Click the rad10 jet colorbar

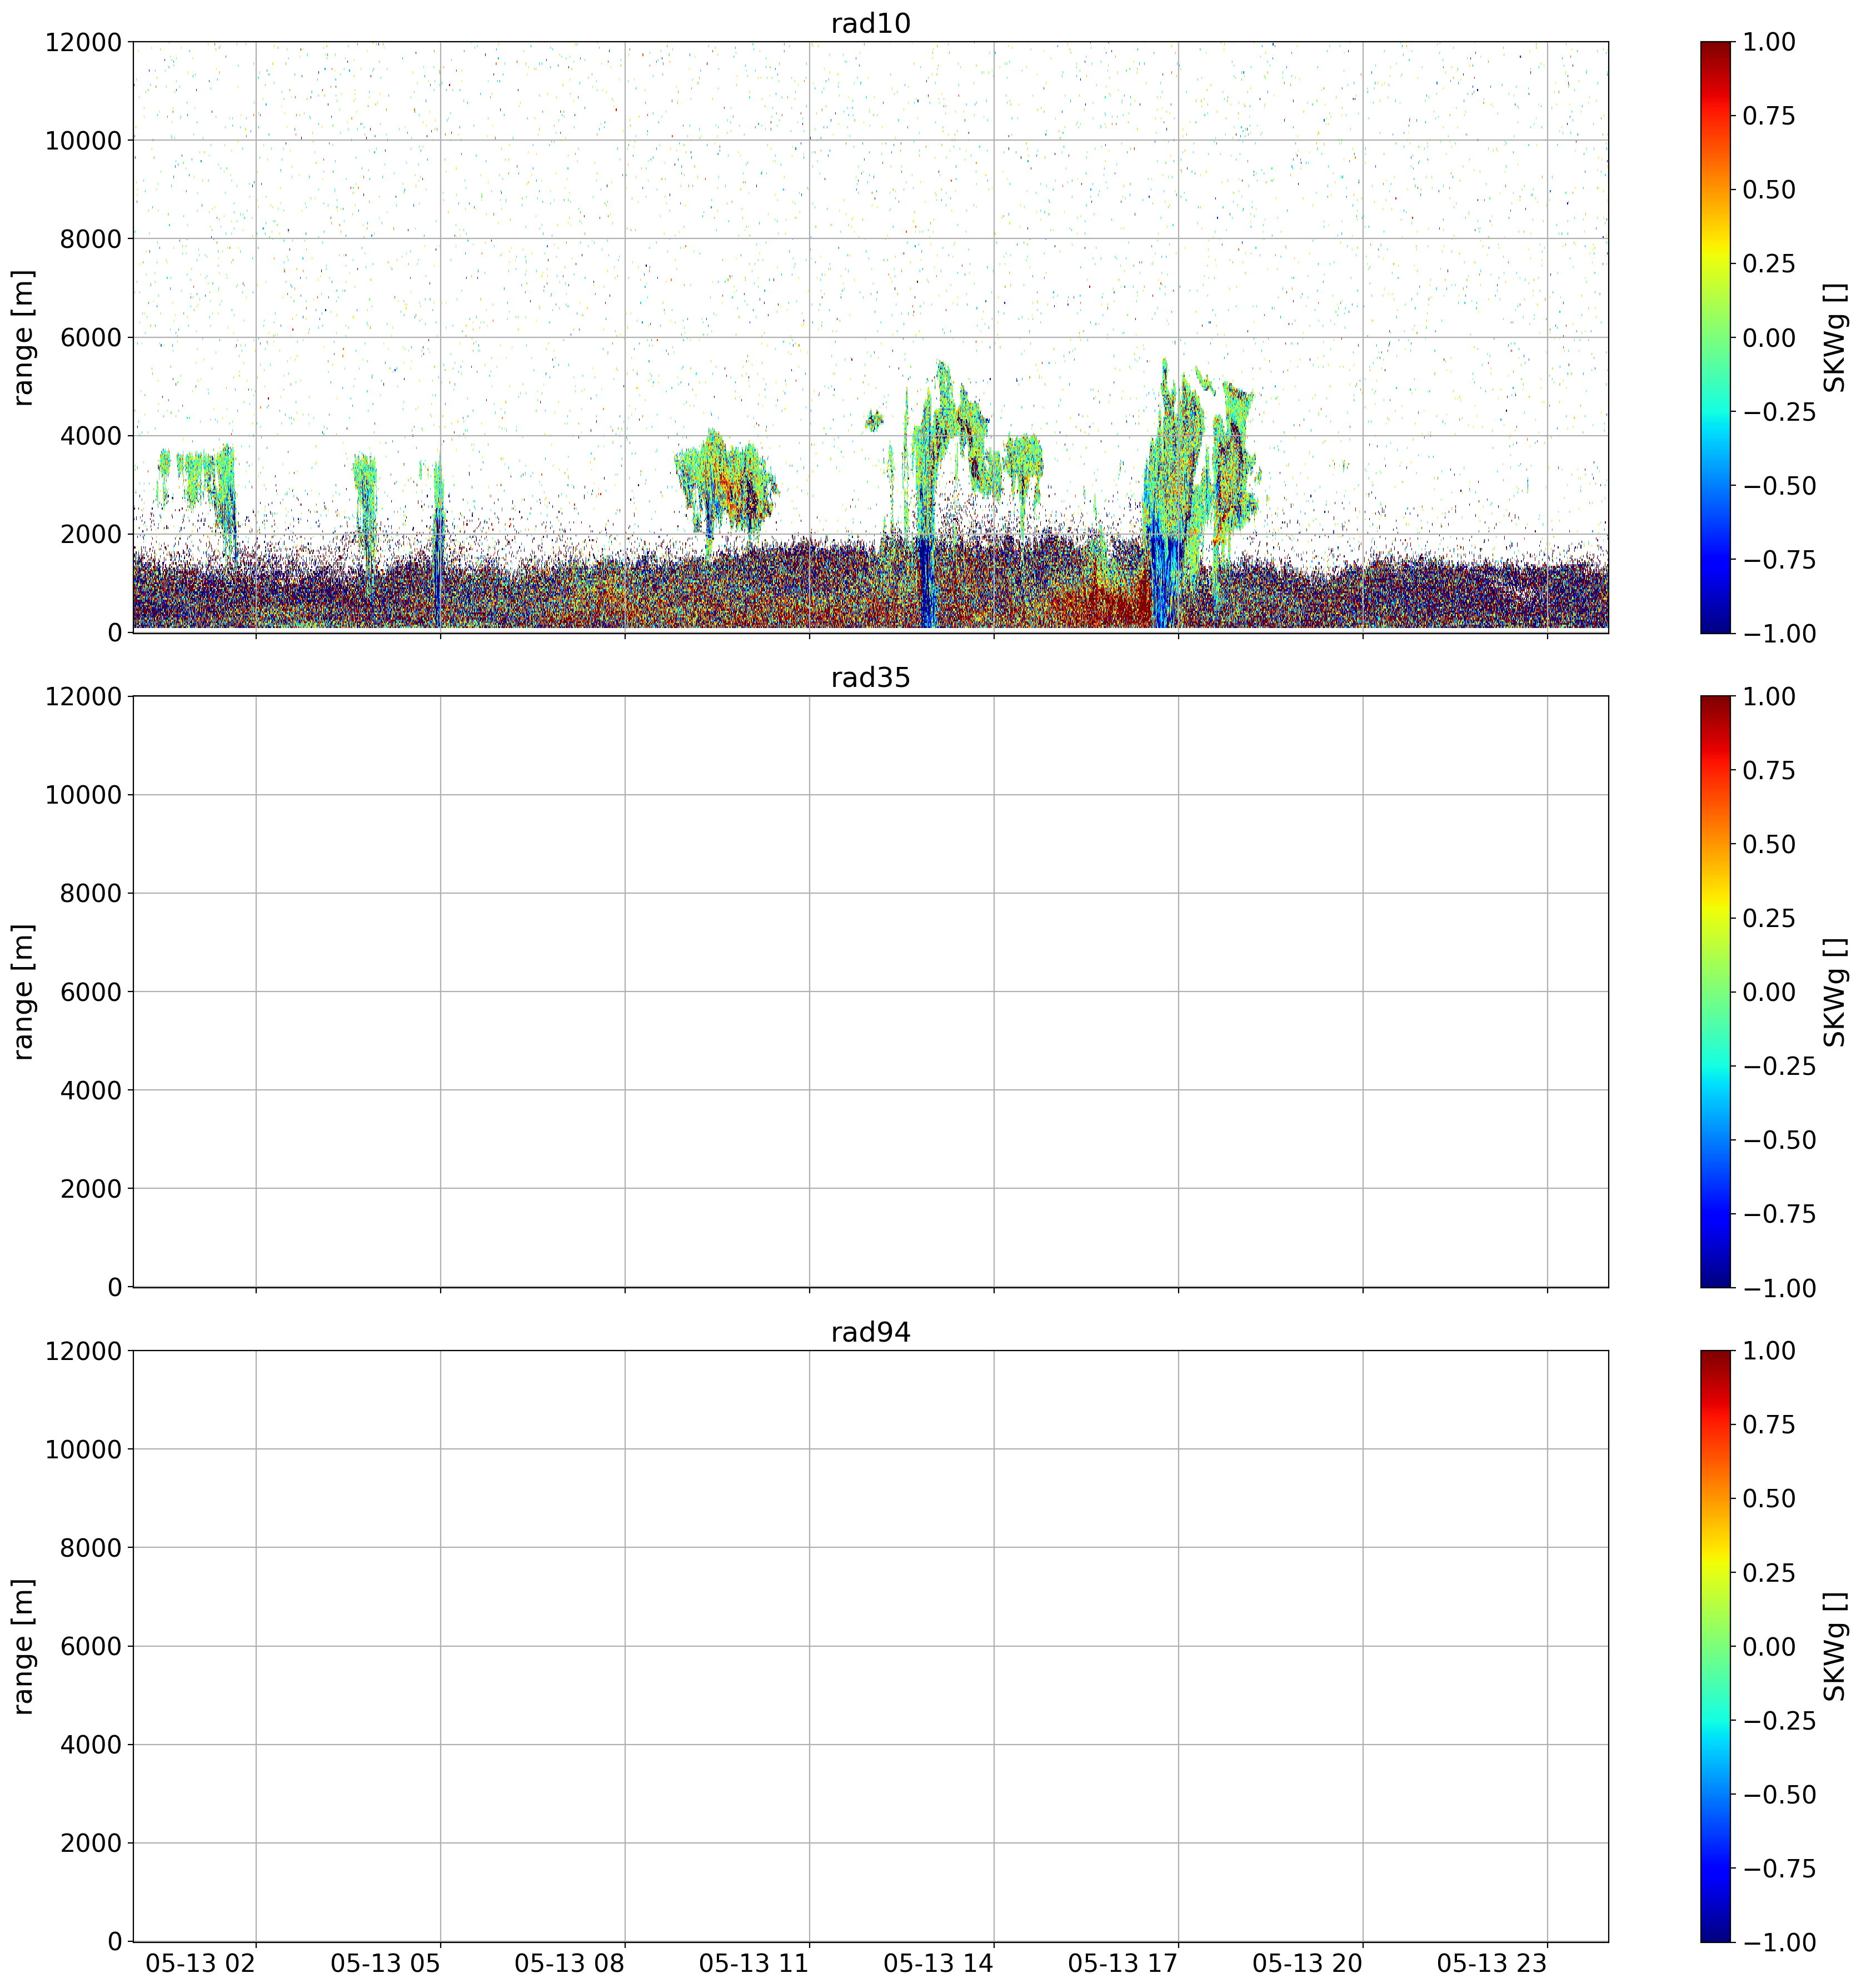click(x=1715, y=337)
